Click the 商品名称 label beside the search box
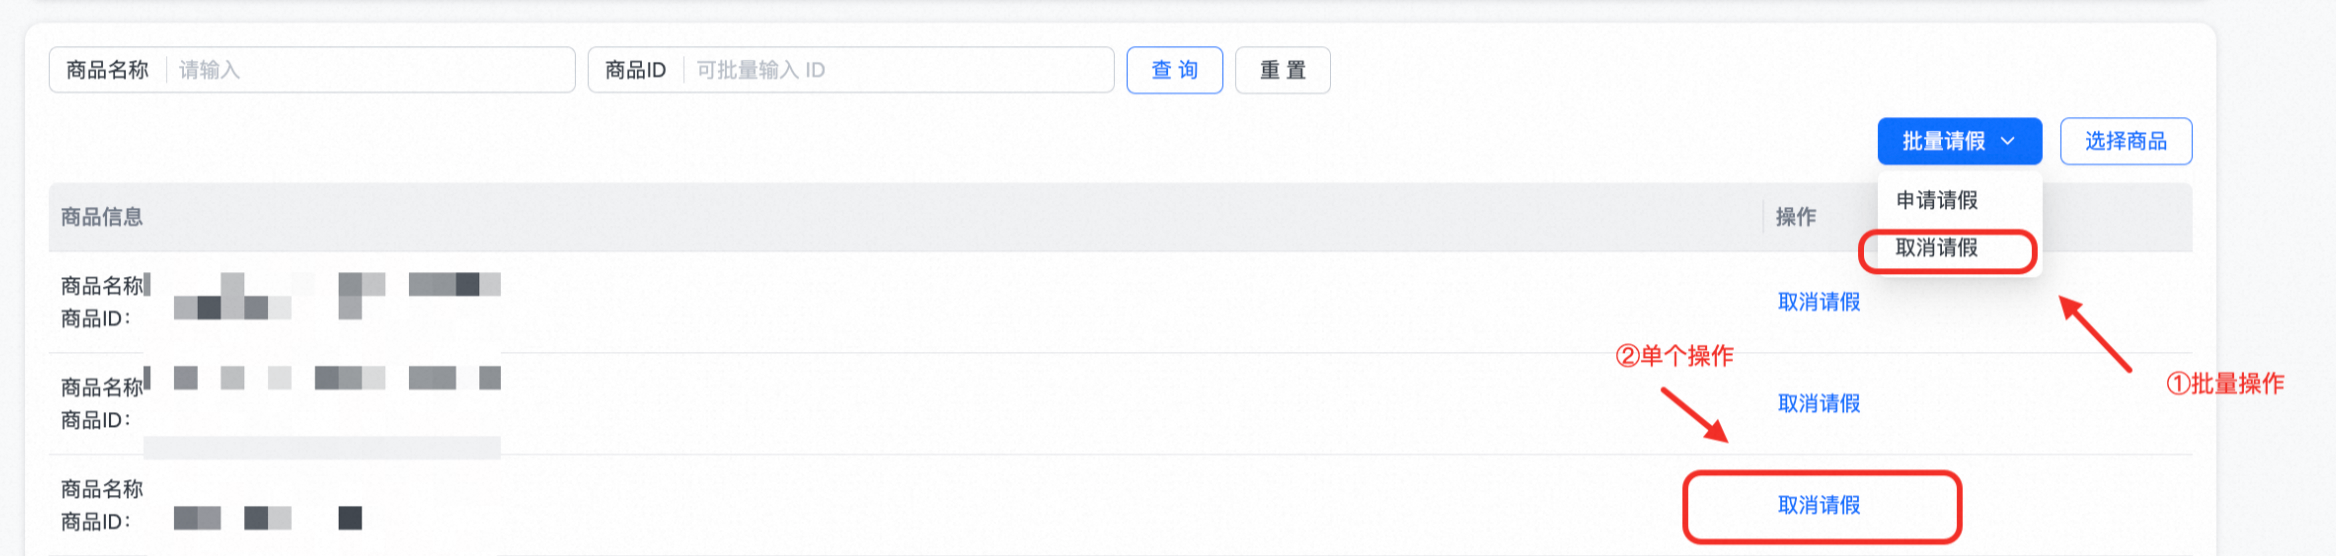Image resolution: width=2336 pixels, height=556 pixels. click(x=107, y=70)
